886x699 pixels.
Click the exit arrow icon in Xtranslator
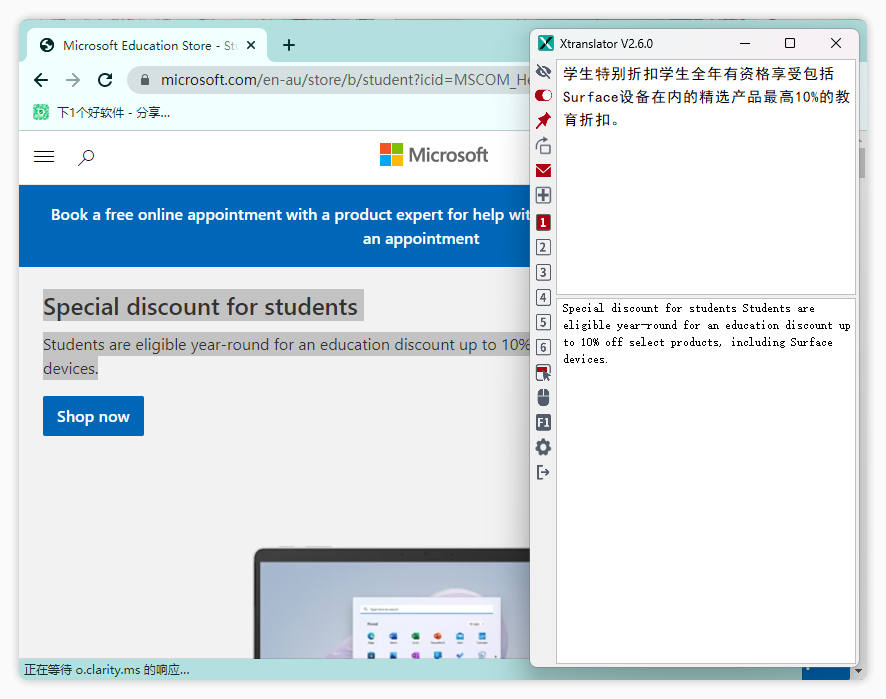coord(543,472)
